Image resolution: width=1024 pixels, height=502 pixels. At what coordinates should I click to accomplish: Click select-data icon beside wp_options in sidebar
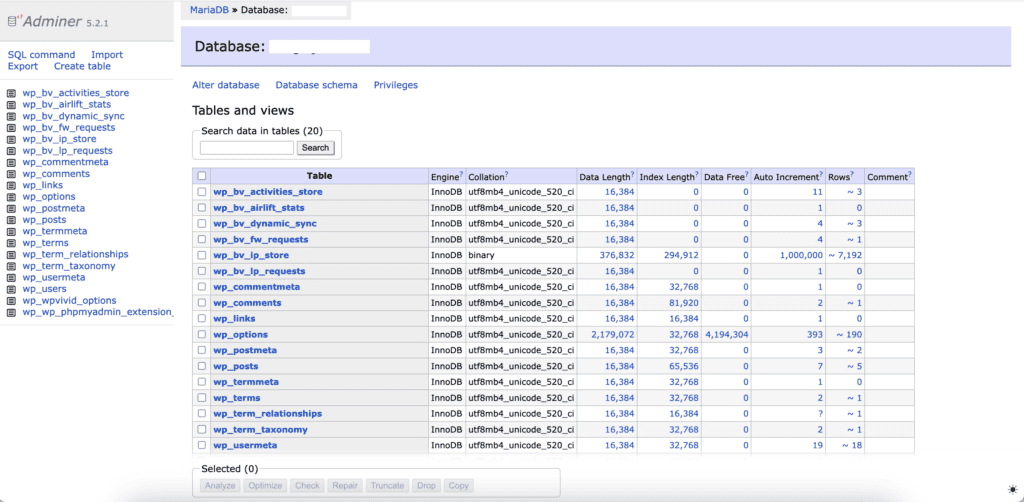pos(11,197)
